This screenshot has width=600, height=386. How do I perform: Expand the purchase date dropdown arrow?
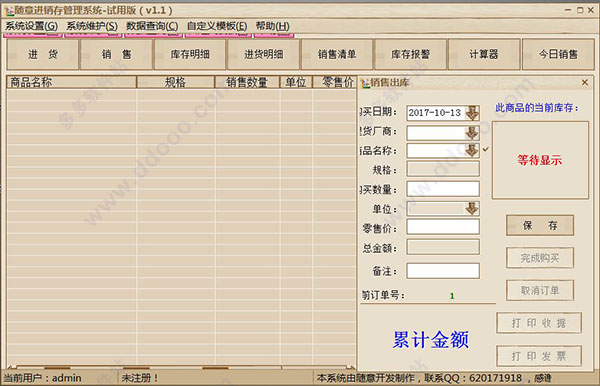(472, 113)
